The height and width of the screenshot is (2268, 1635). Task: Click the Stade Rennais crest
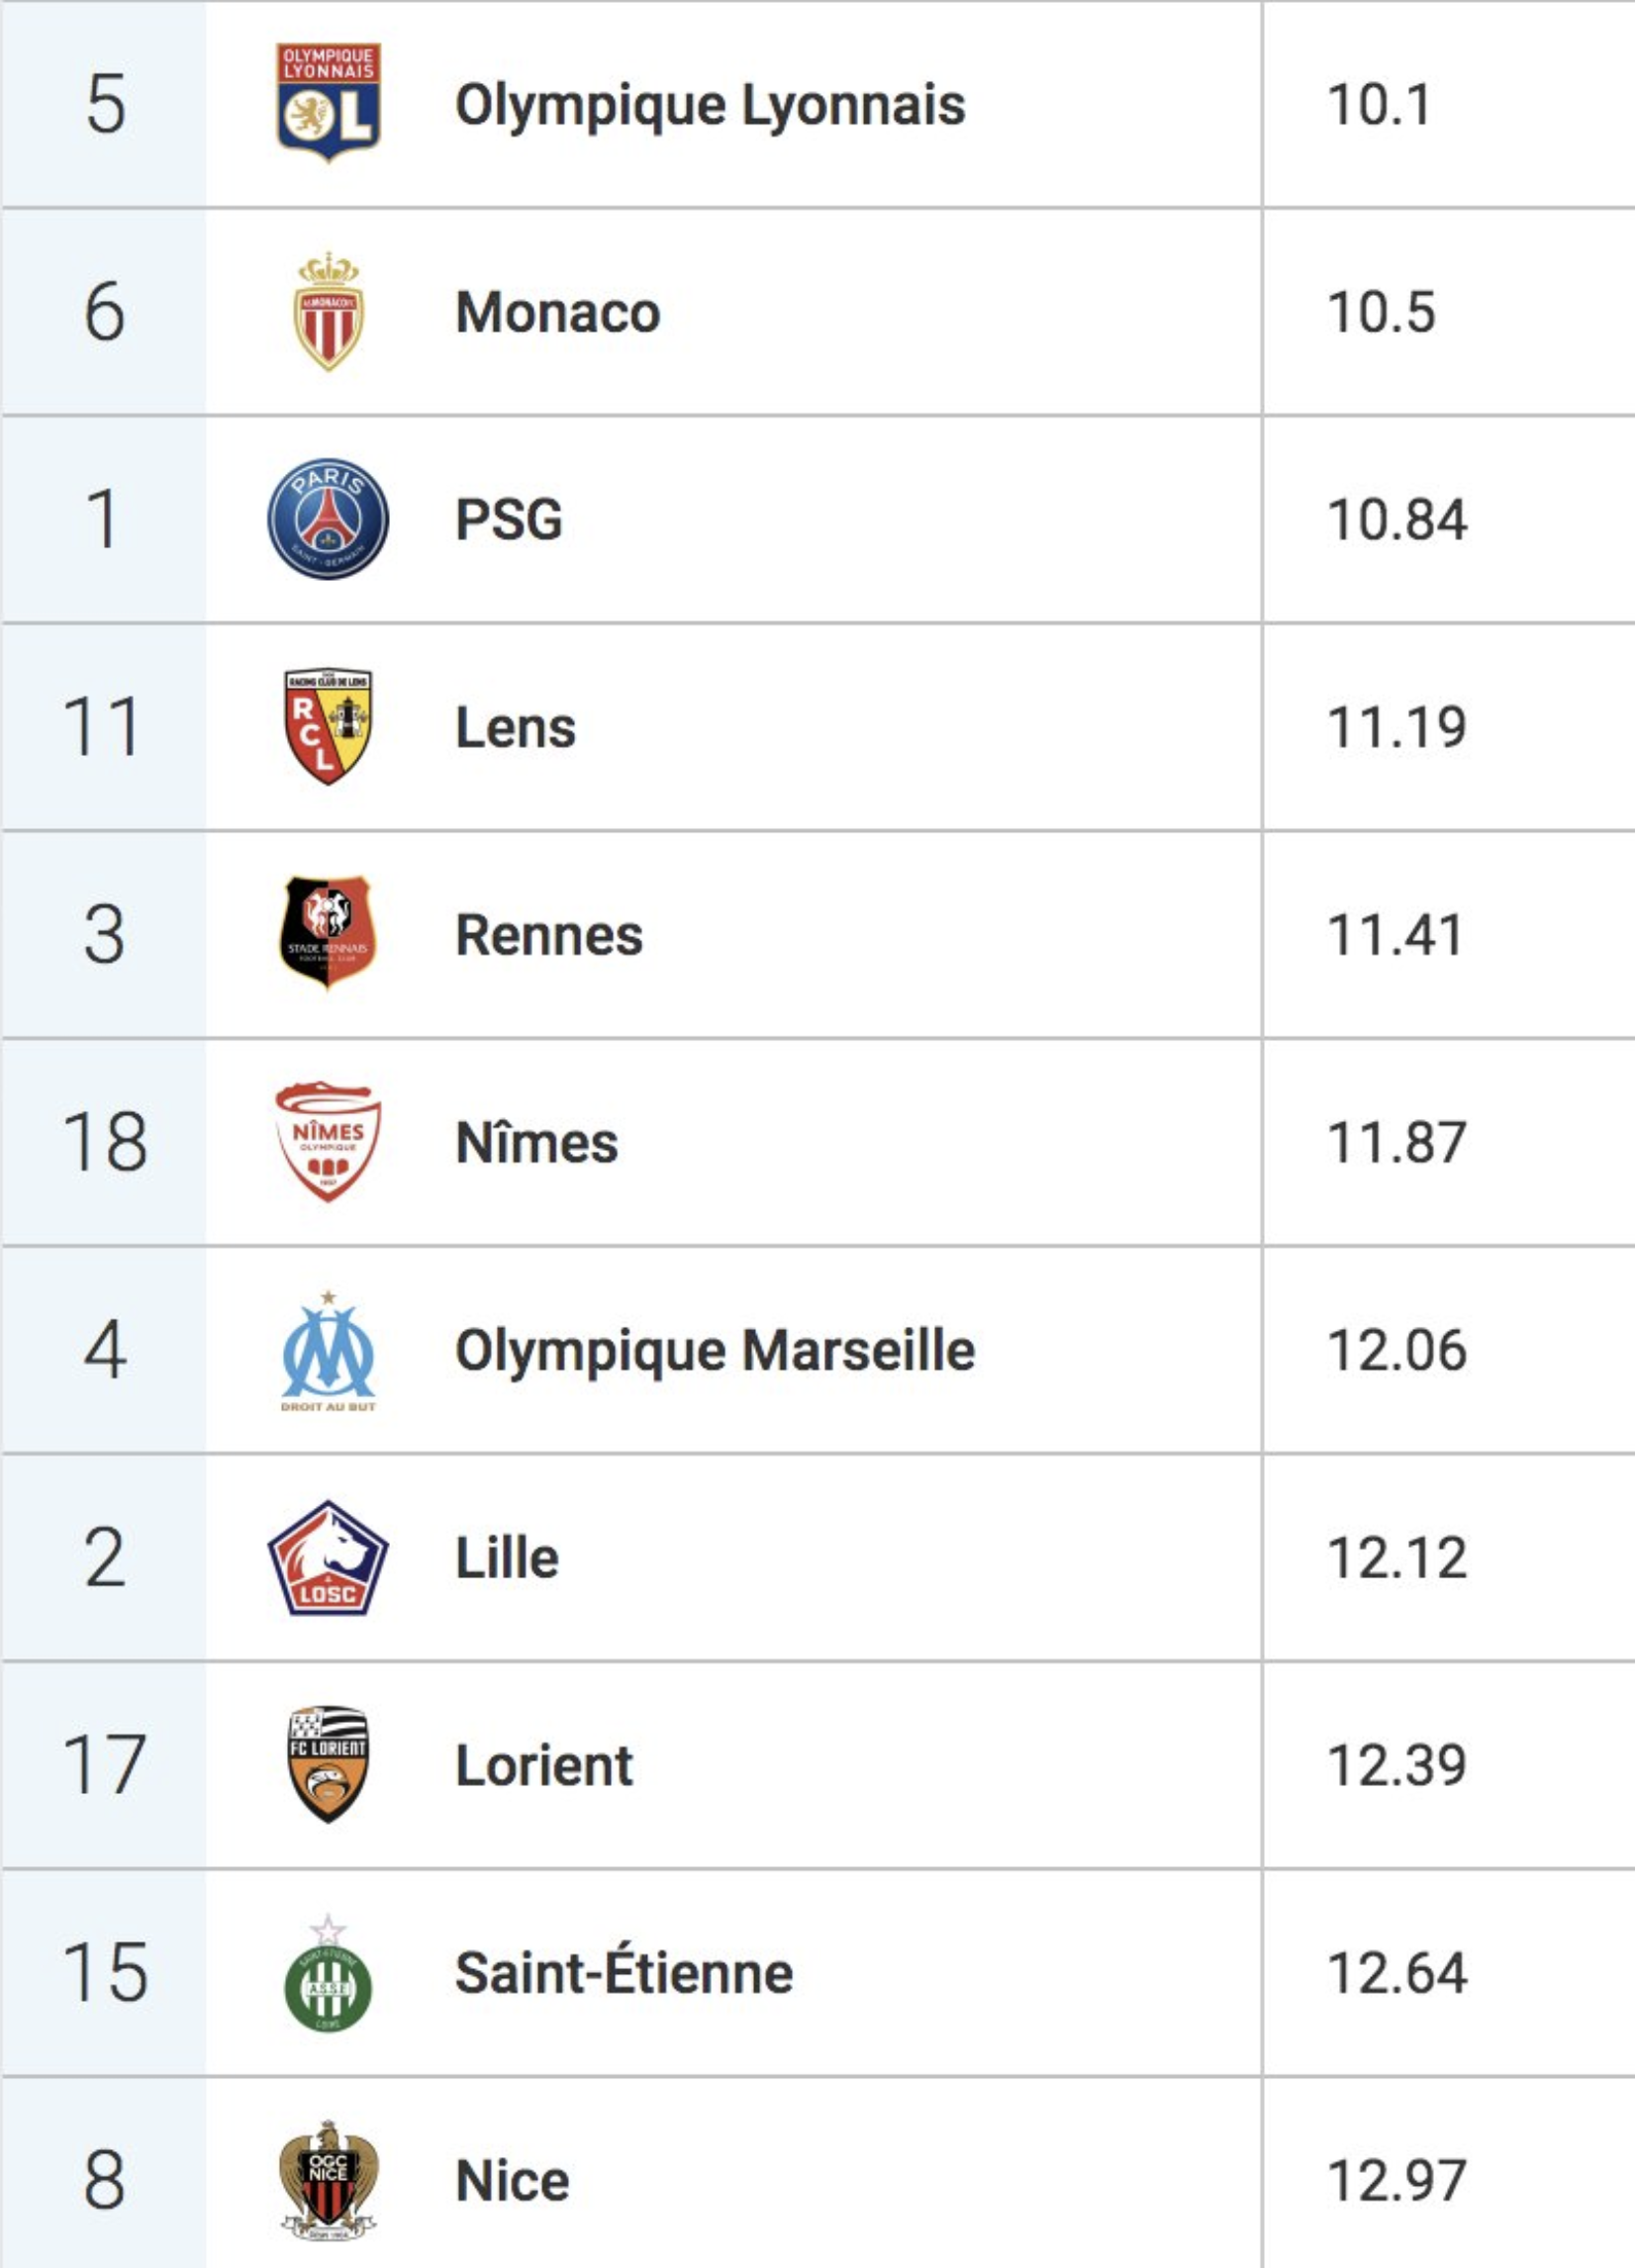point(328,933)
